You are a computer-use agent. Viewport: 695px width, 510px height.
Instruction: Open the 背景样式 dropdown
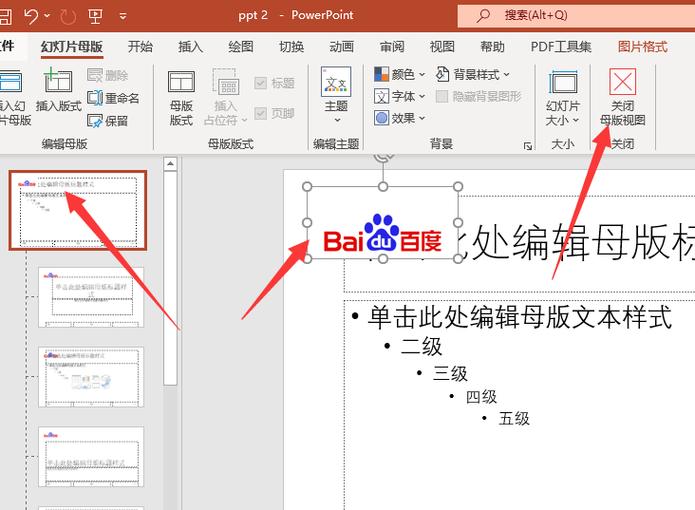[x=472, y=74]
